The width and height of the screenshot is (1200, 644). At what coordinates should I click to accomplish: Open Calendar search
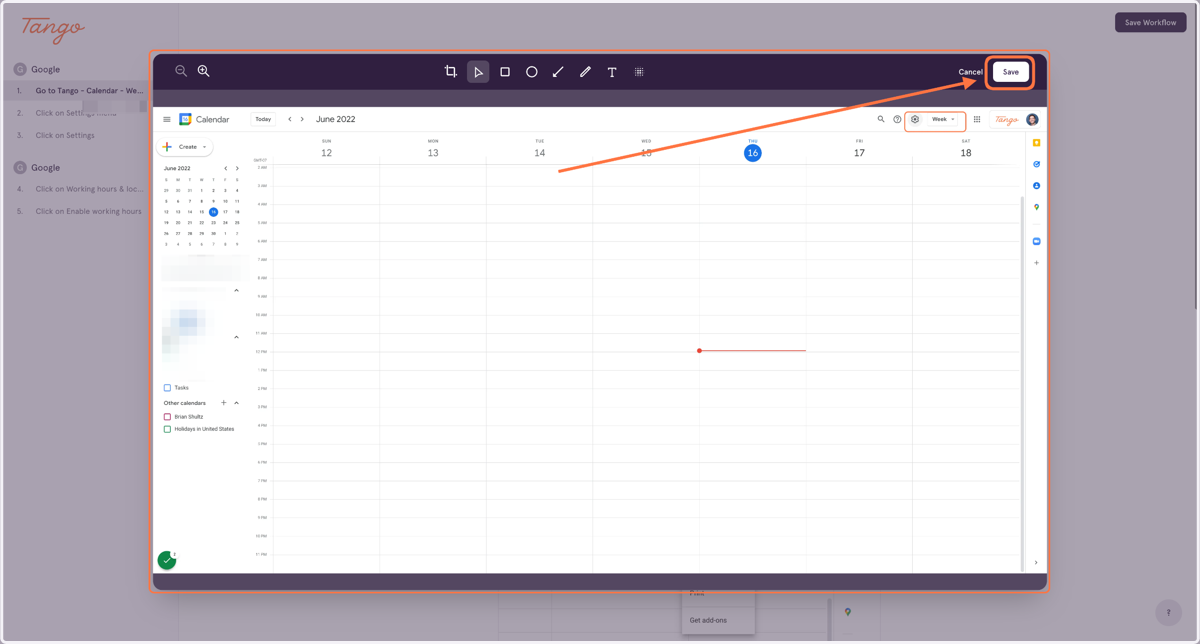[x=881, y=119]
